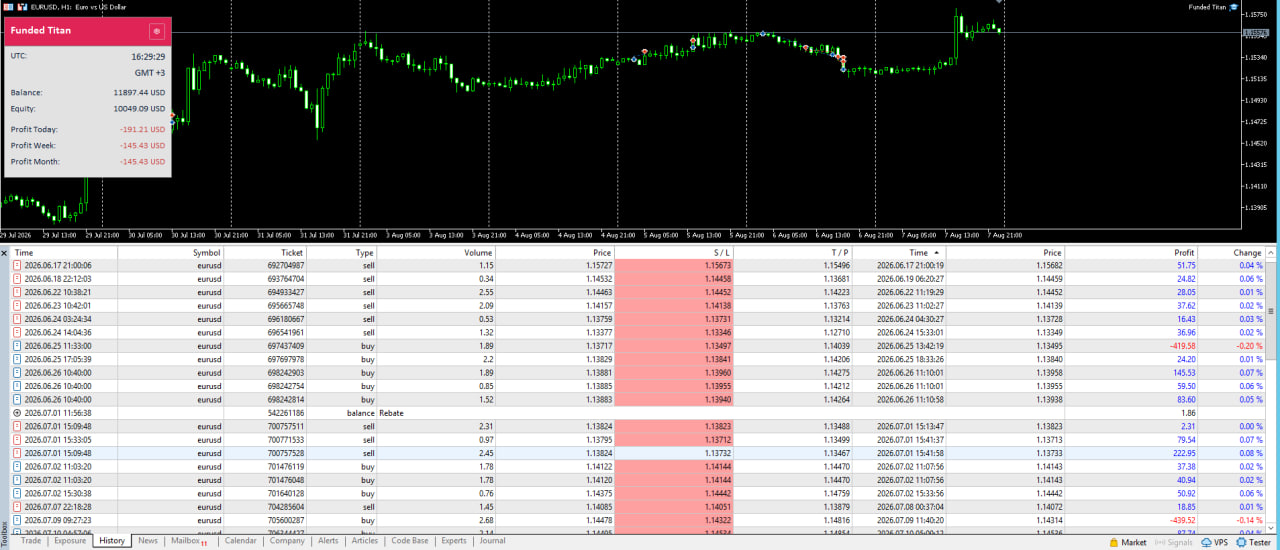Screen dimensions: 1280x550
Task: Click the Funded Titan expert icon top-right
Action: pos(1233,7)
